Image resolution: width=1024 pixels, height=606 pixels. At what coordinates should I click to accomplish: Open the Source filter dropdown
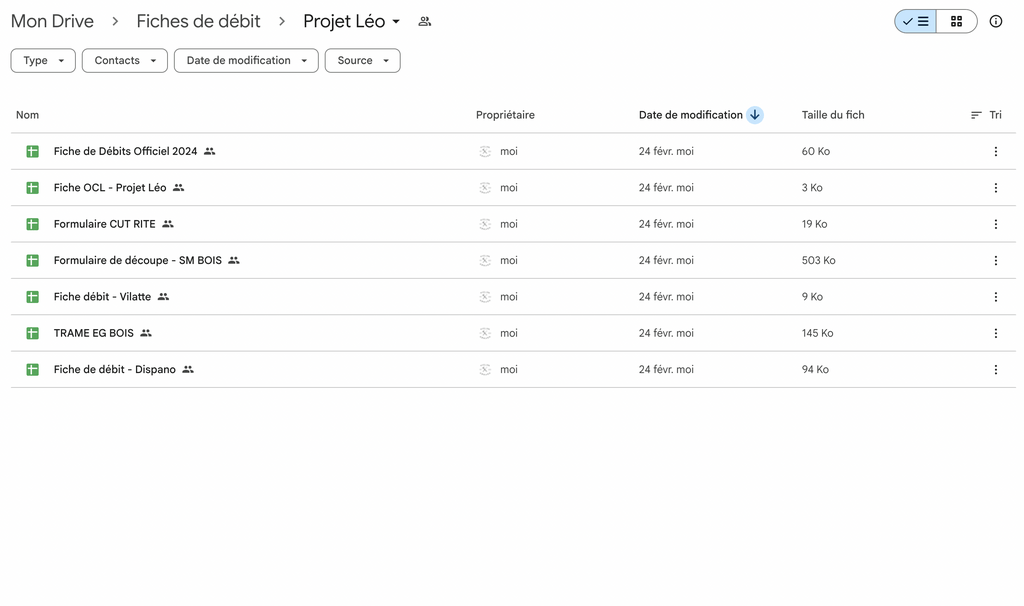(362, 61)
